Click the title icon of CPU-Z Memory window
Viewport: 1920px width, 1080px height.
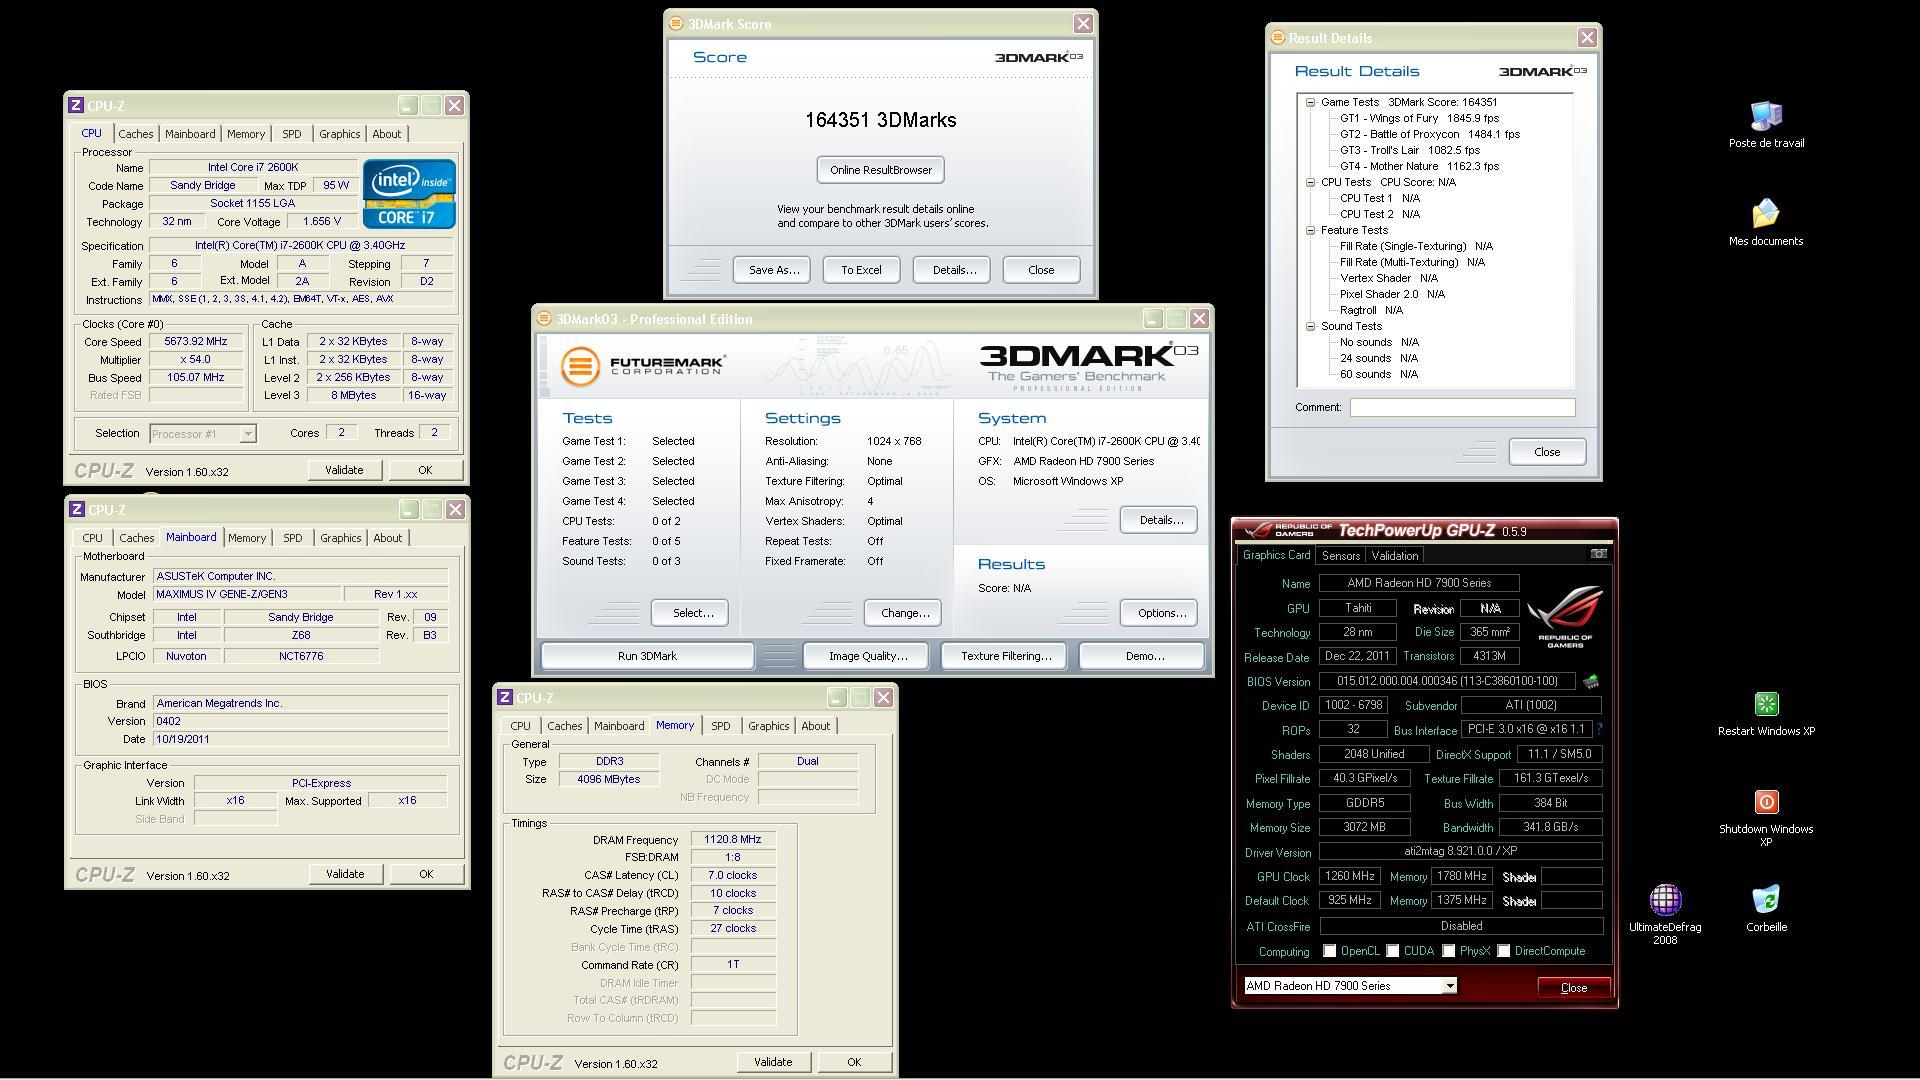(505, 697)
